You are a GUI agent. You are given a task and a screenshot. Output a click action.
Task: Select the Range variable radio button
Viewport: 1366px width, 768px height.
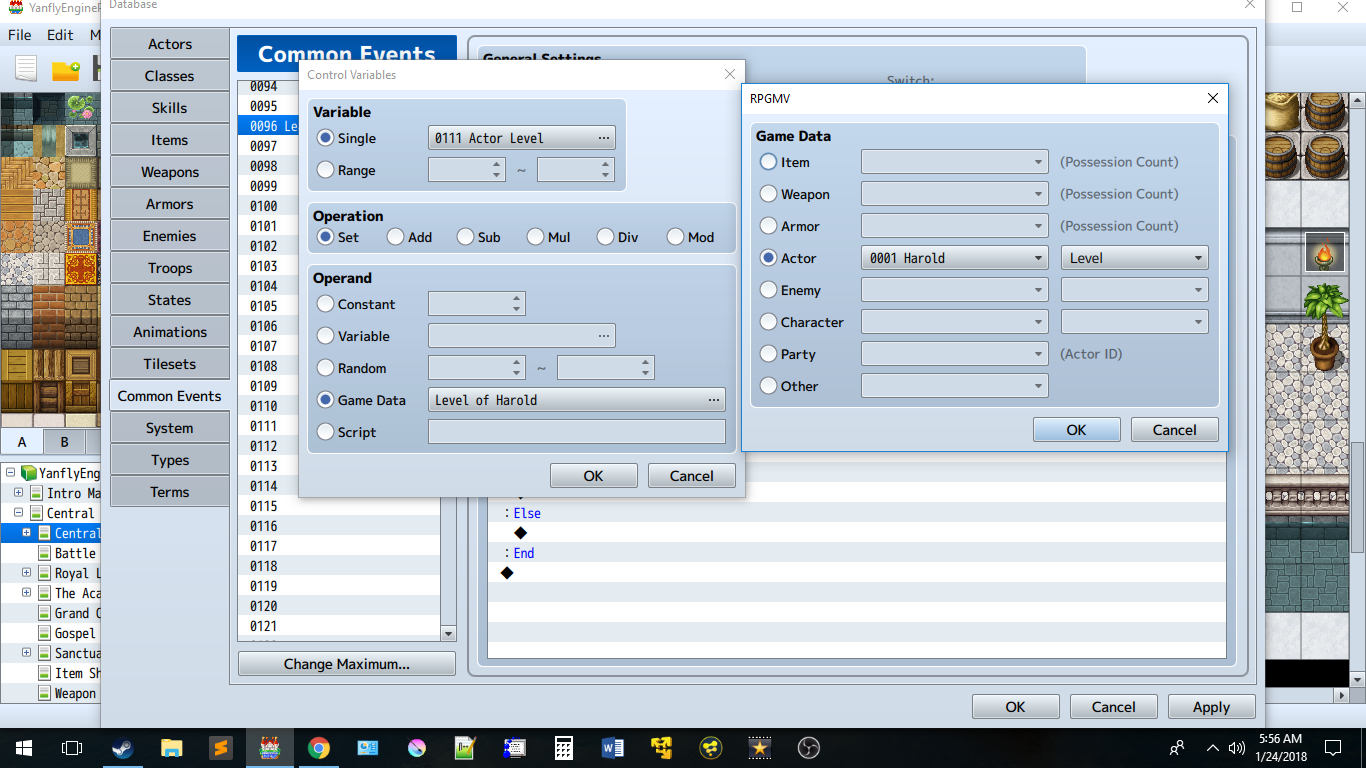pos(325,170)
